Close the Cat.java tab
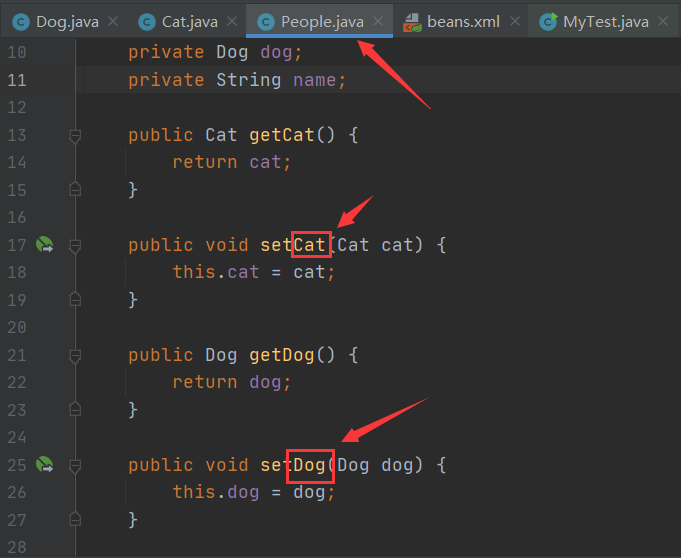The width and height of the screenshot is (681, 558). [232, 21]
